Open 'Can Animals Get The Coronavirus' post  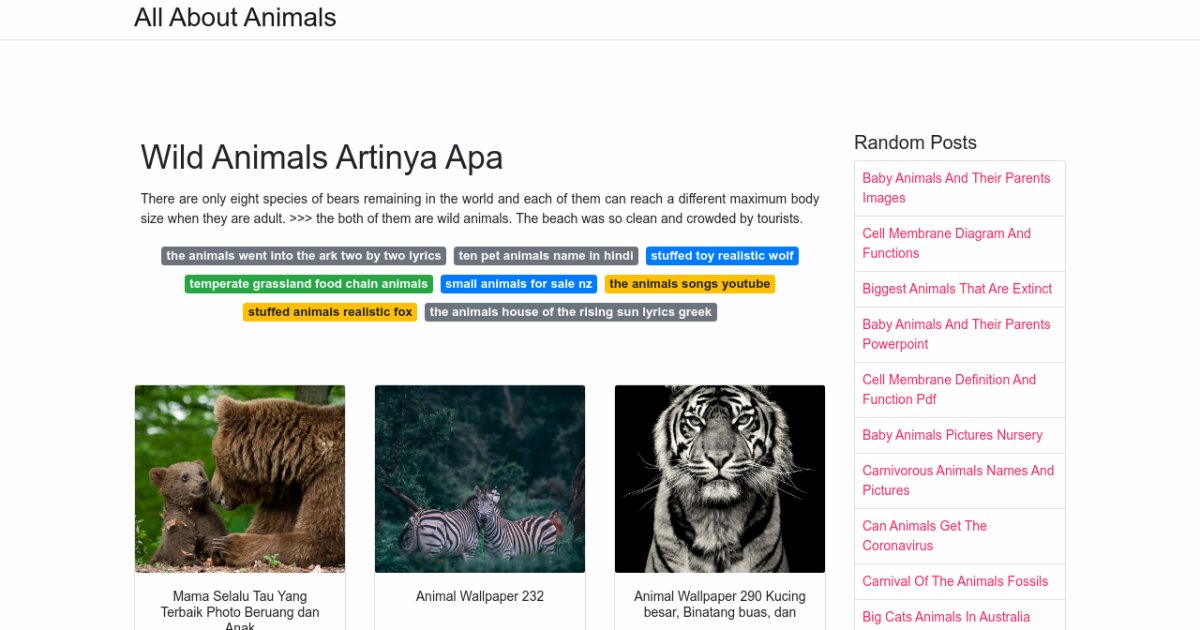(x=924, y=535)
